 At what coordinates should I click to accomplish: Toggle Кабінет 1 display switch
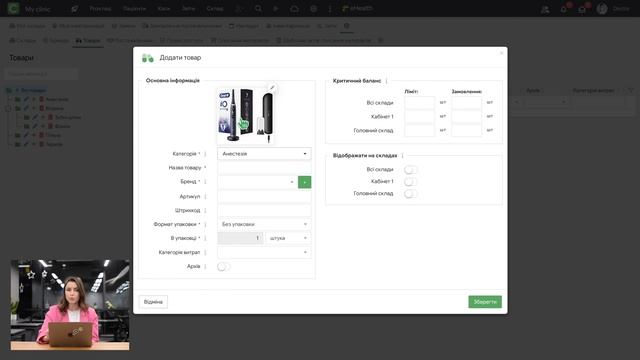click(x=410, y=182)
